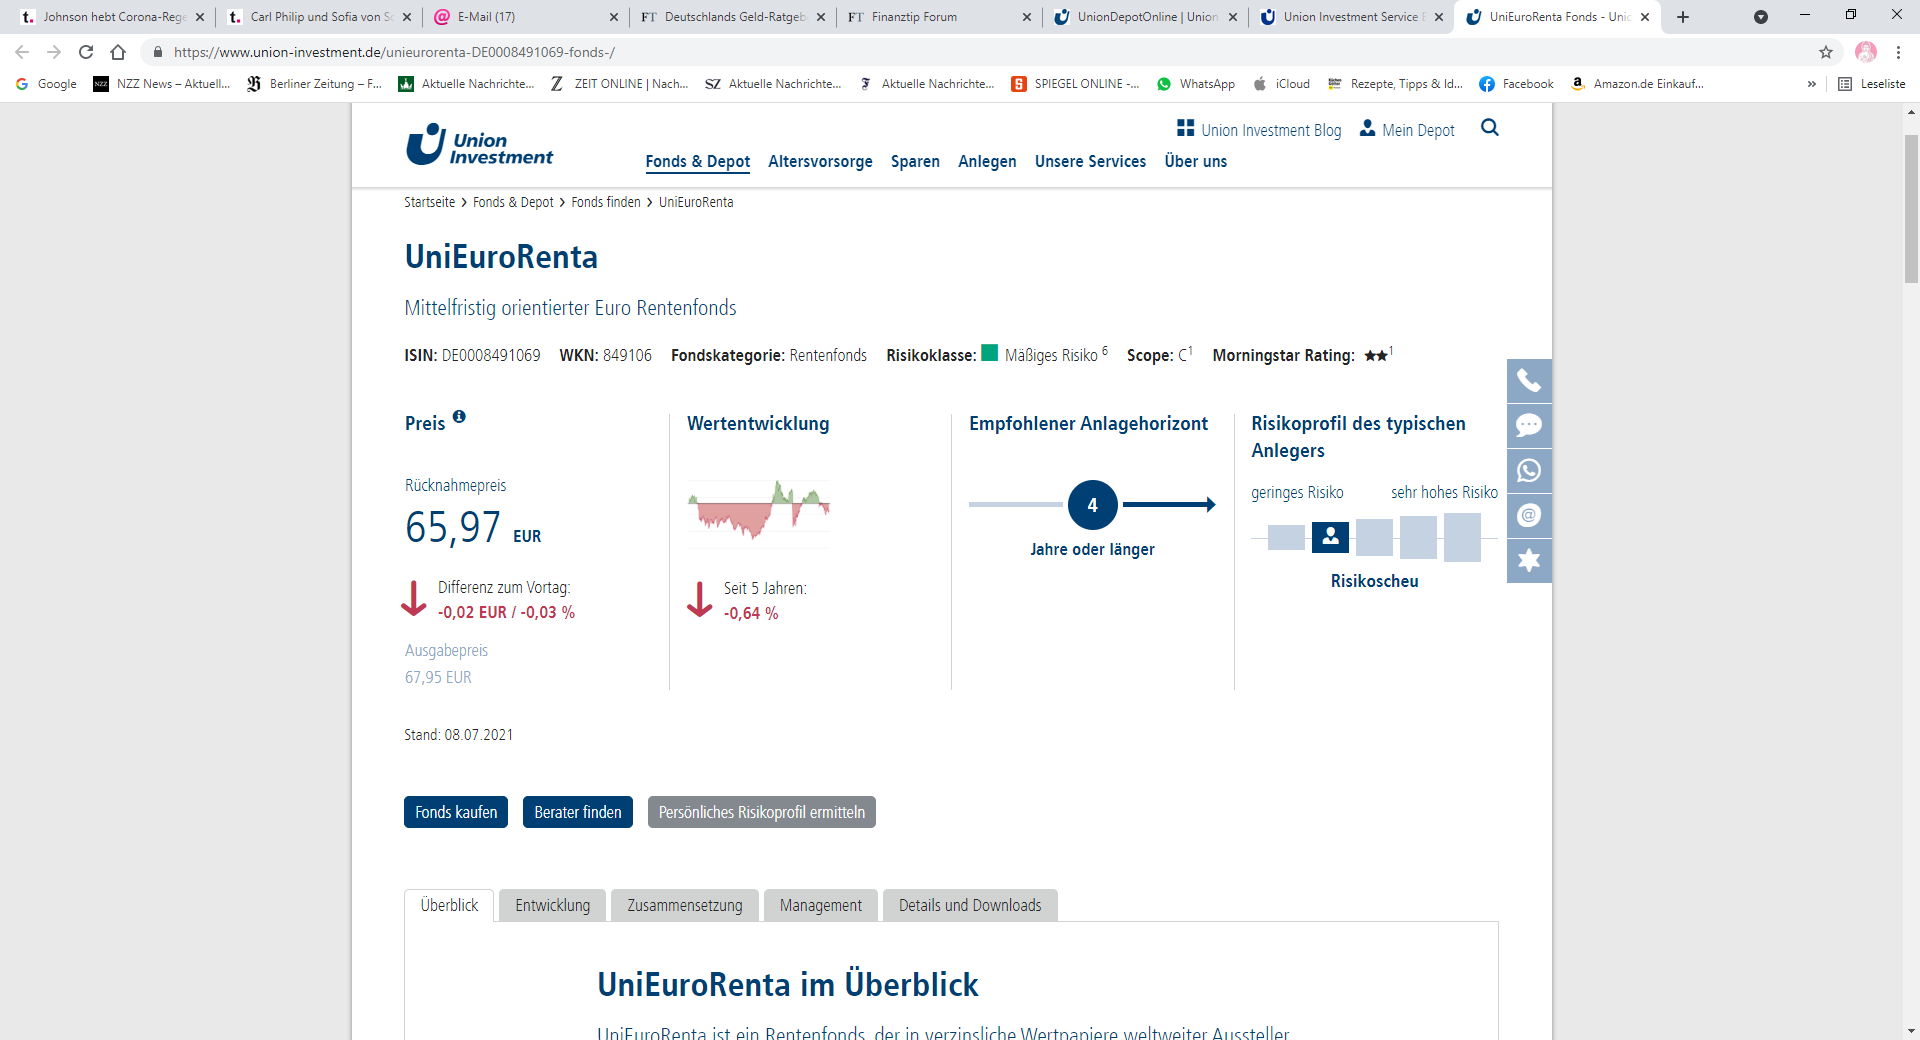The height and width of the screenshot is (1040, 1920).
Task: Bookmark this page with the star icon
Action: (1825, 52)
